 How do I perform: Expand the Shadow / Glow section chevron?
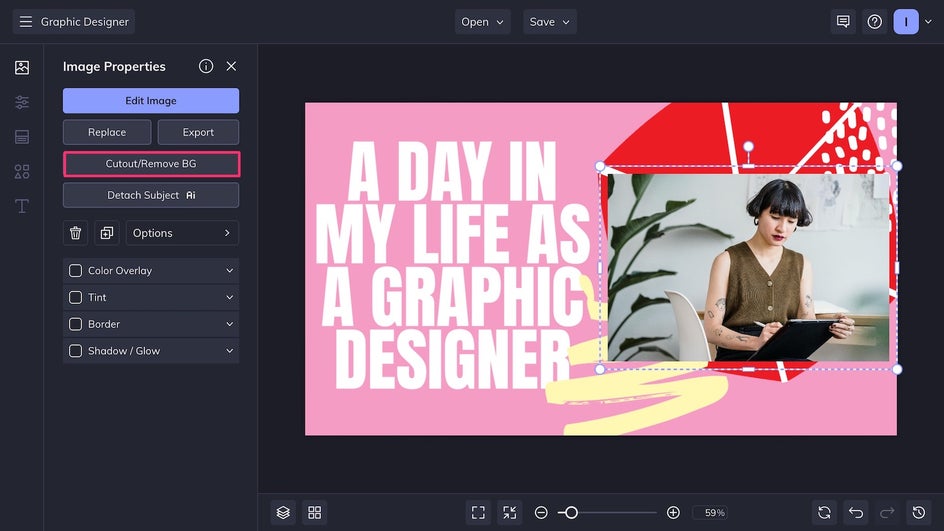tap(229, 351)
